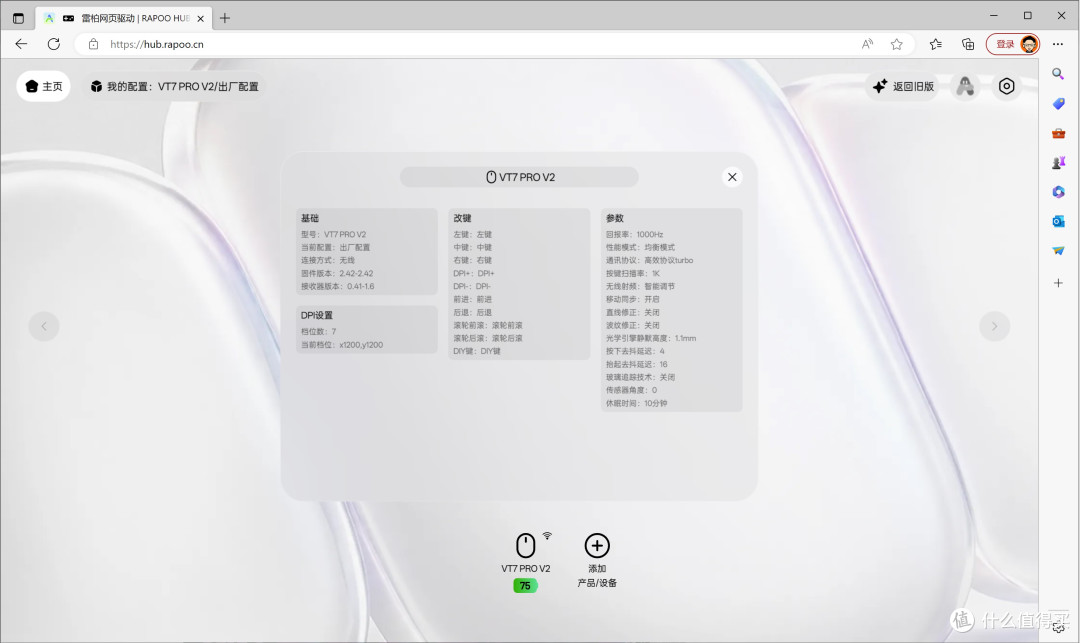The width and height of the screenshot is (1080, 643).
Task: Open browser collections icon
Action: tap(968, 44)
